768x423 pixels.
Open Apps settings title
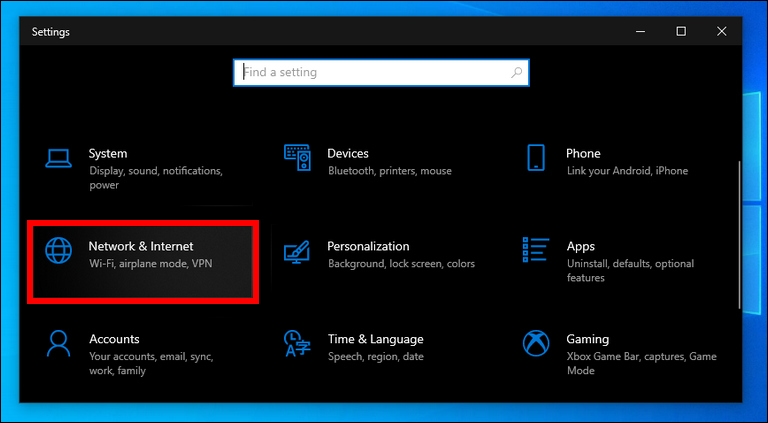pos(581,246)
